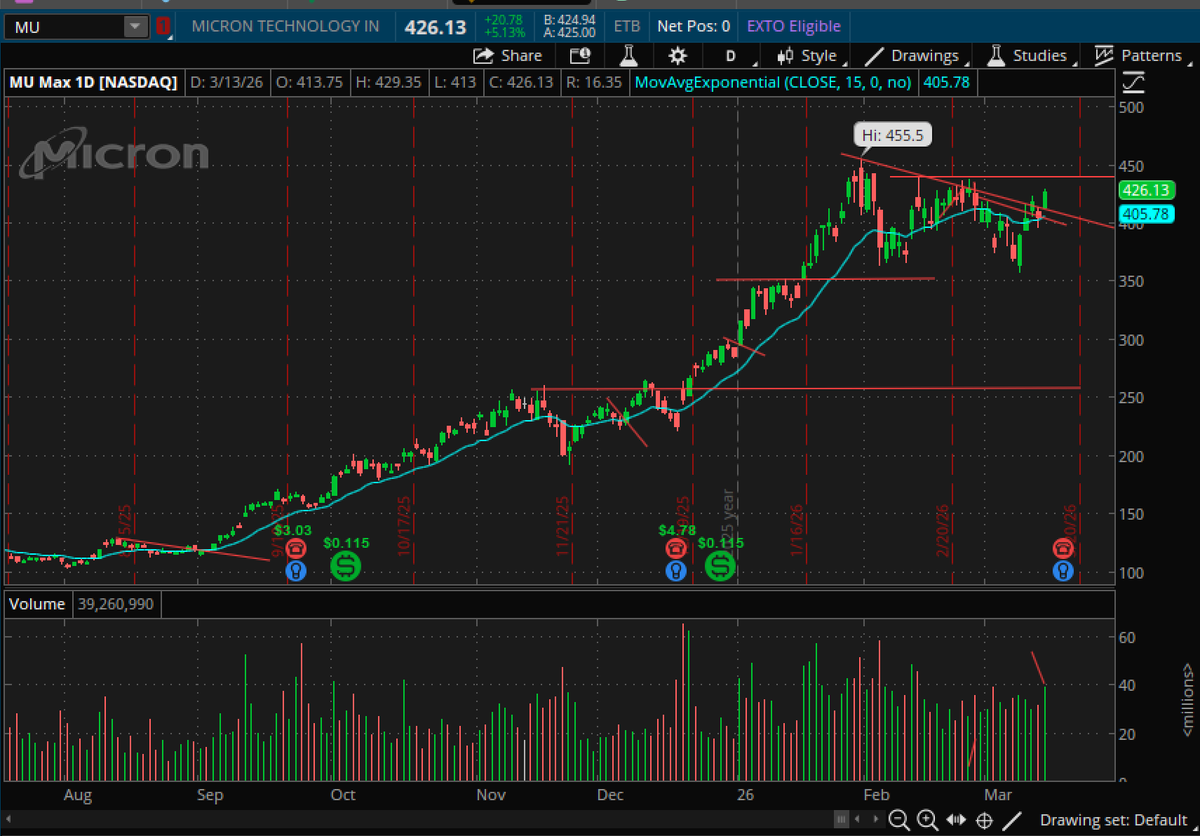The width and height of the screenshot is (1200, 836).
Task: Click the R: 16.35 range value
Action: 596,82
